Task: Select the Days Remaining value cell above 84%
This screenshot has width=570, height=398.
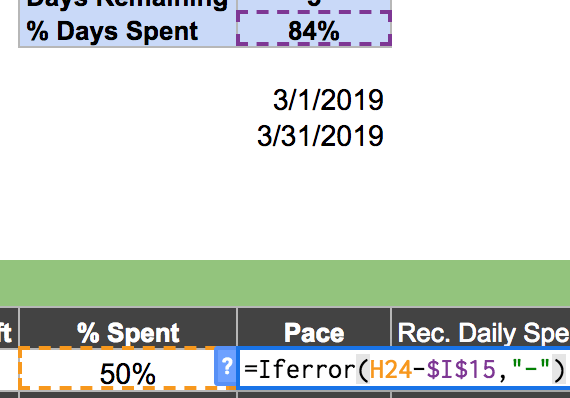Action: pos(314,4)
